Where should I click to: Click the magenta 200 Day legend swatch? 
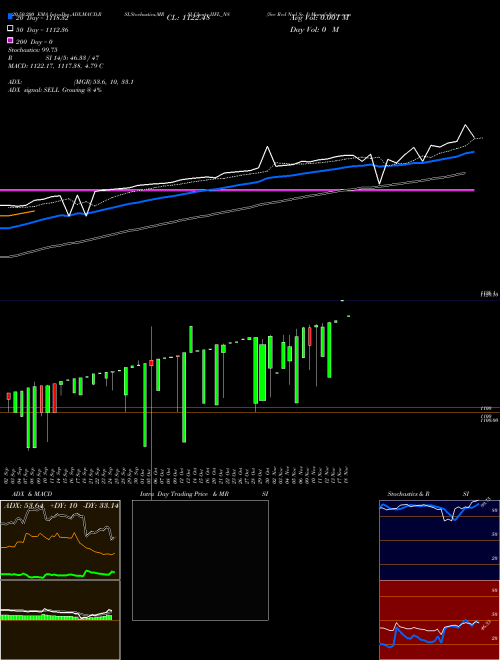(x=10, y=40)
